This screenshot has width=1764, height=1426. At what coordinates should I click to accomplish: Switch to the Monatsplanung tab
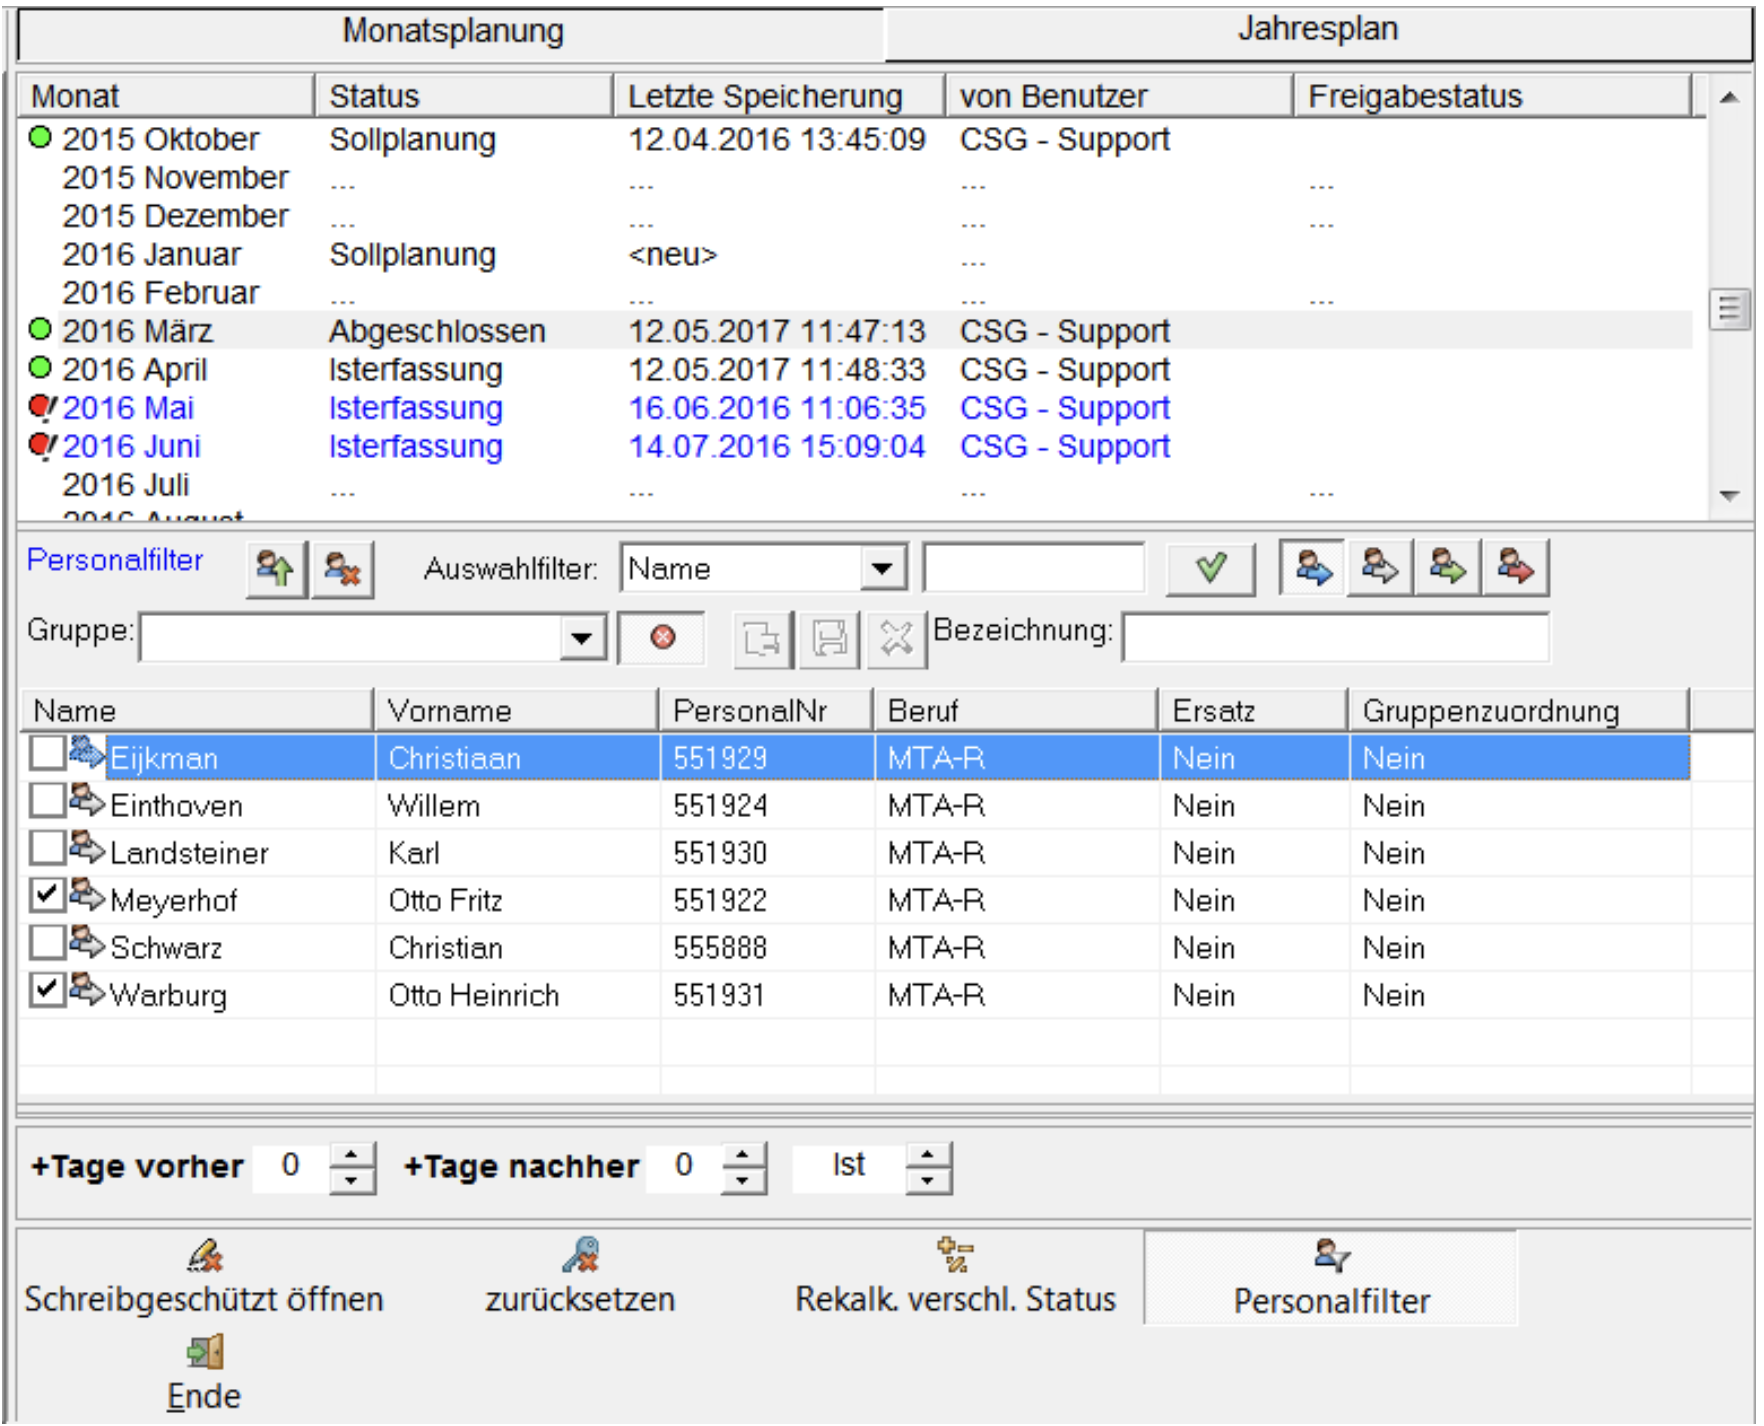[452, 32]
